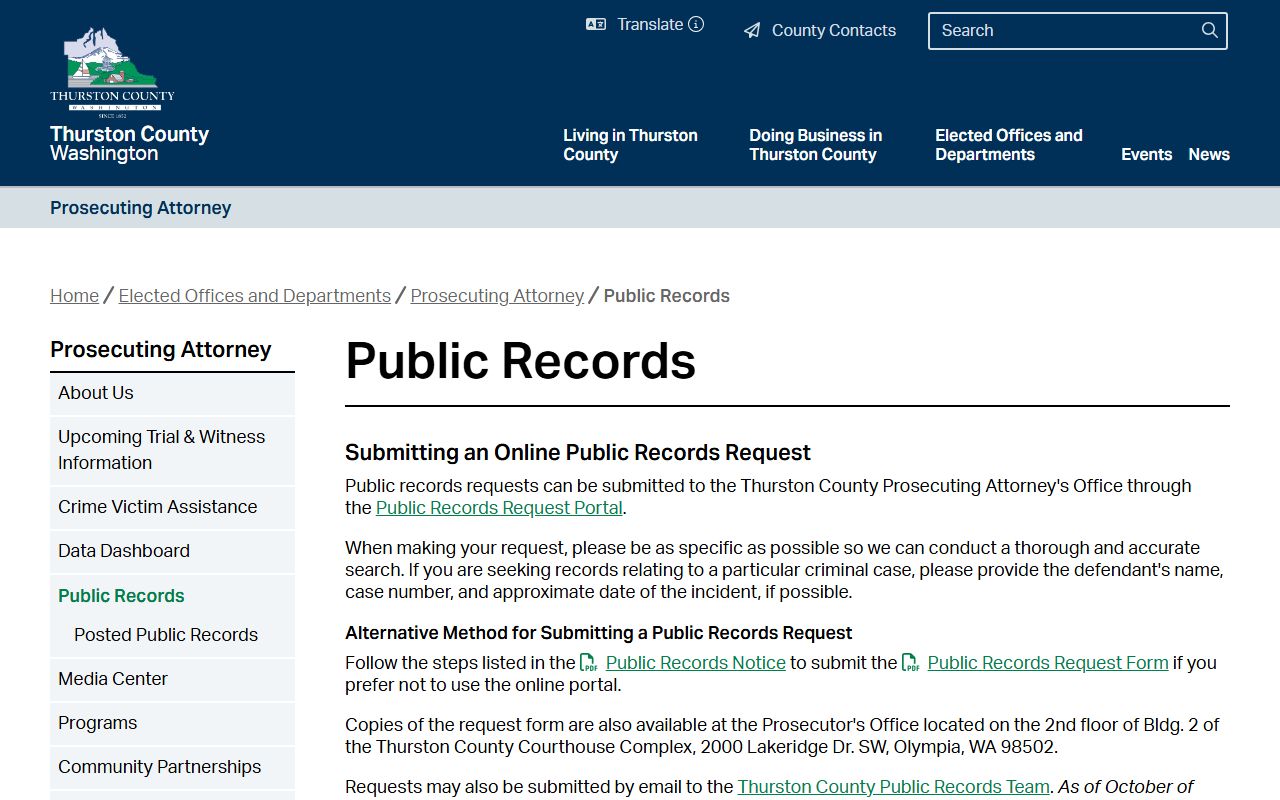Viewport: 1280px width, 800px height.
Task: Open Doing Business in Thurston County menu
Action: tap(815, 145)
